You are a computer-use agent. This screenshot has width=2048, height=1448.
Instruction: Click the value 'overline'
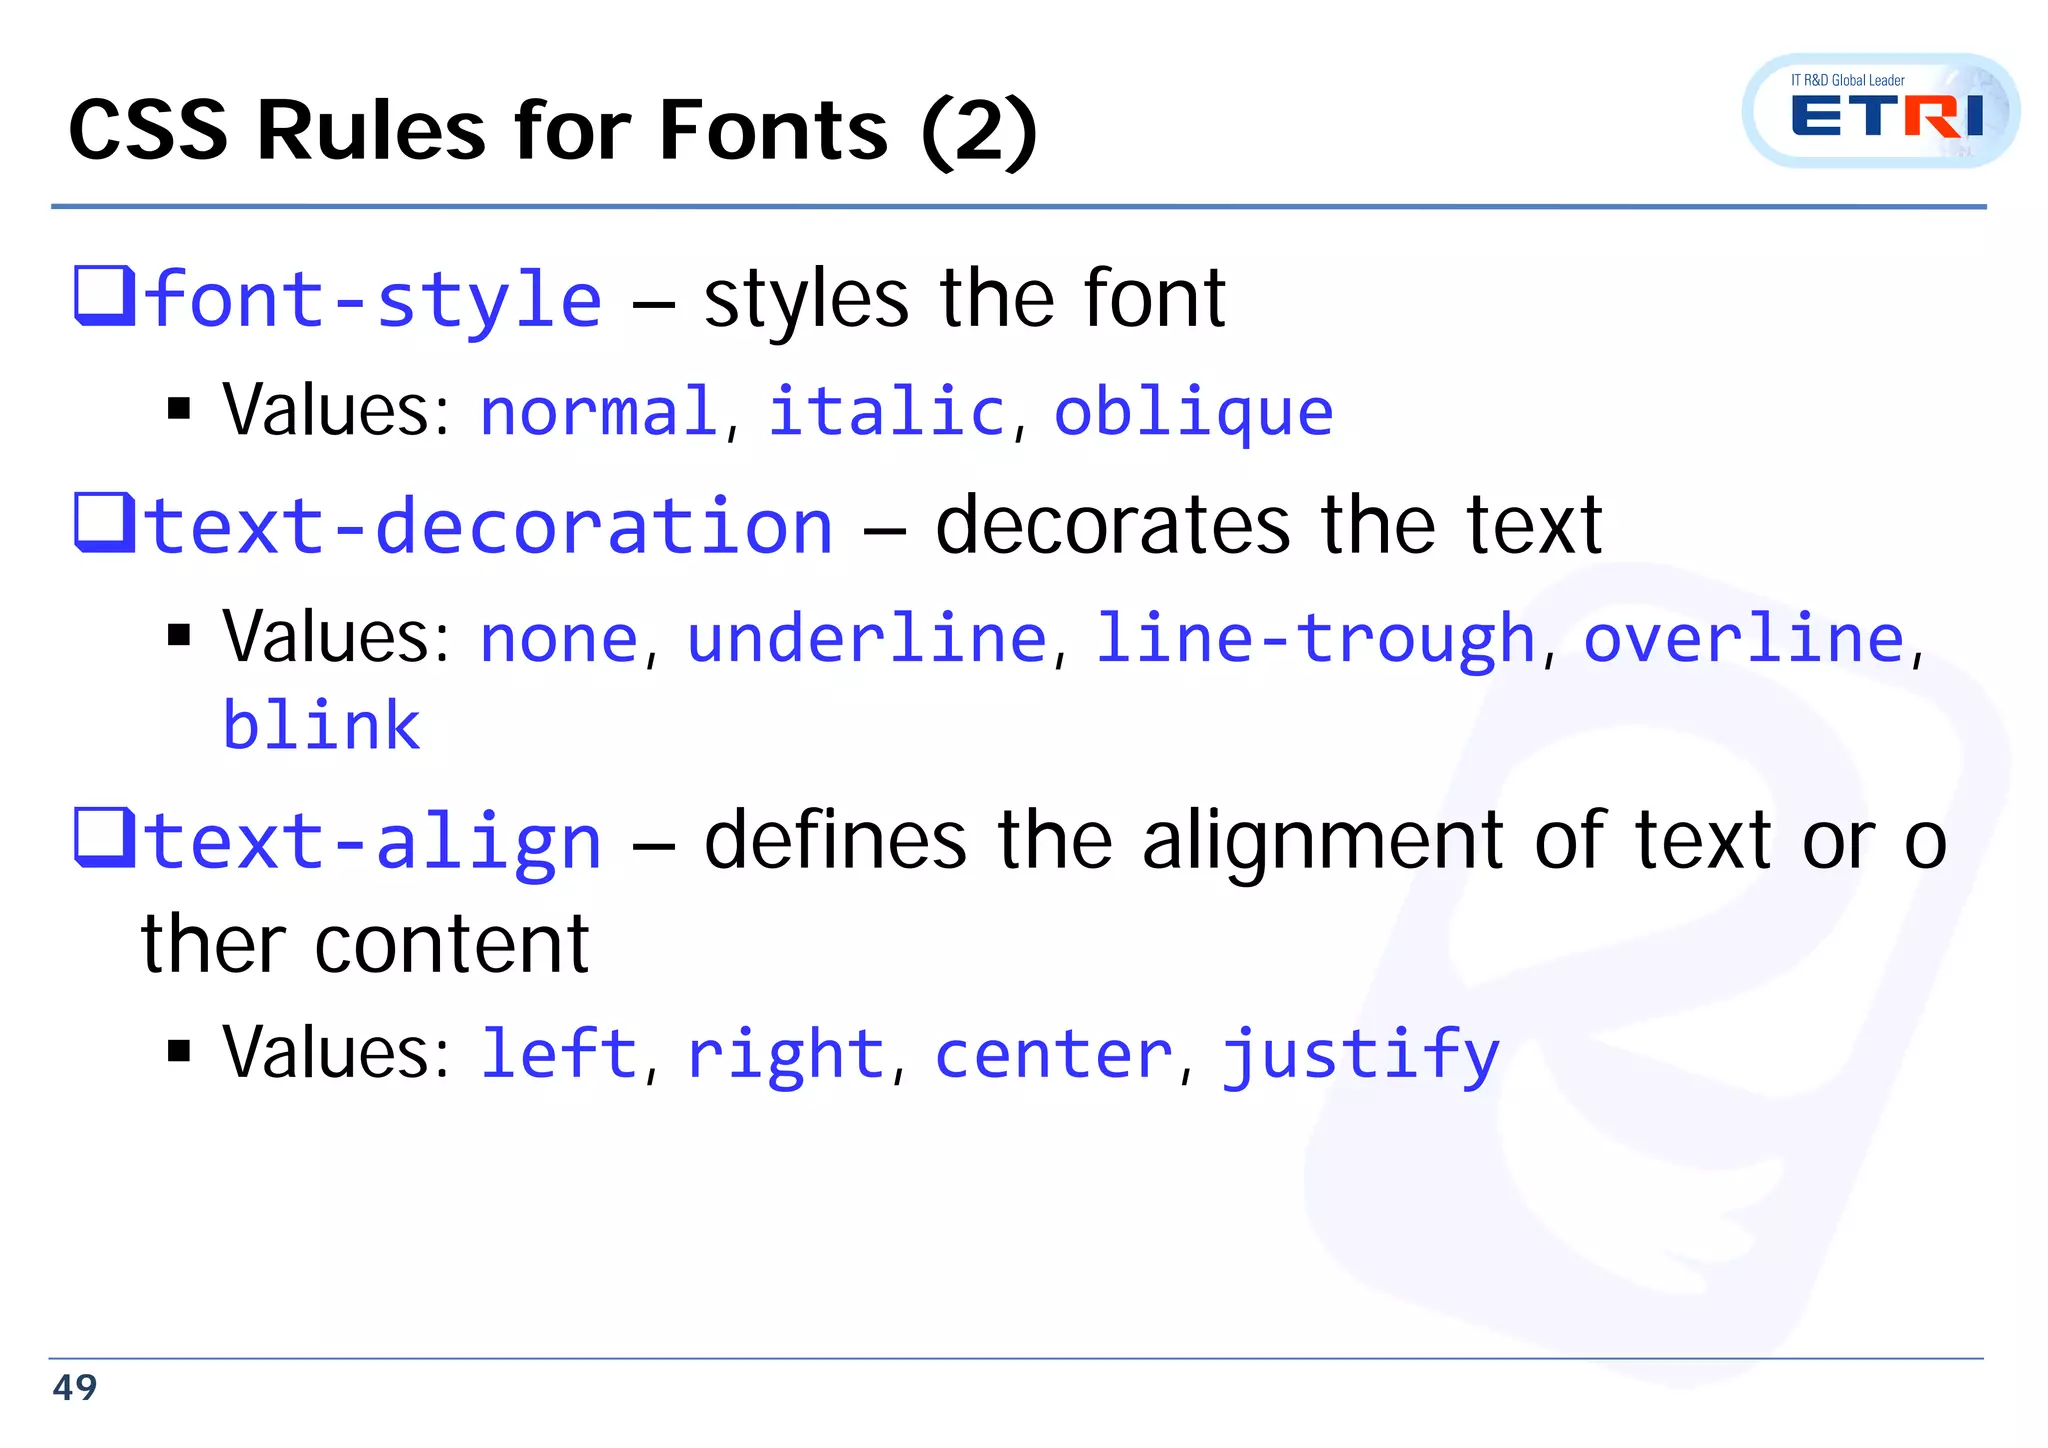tap(1744, 637)
